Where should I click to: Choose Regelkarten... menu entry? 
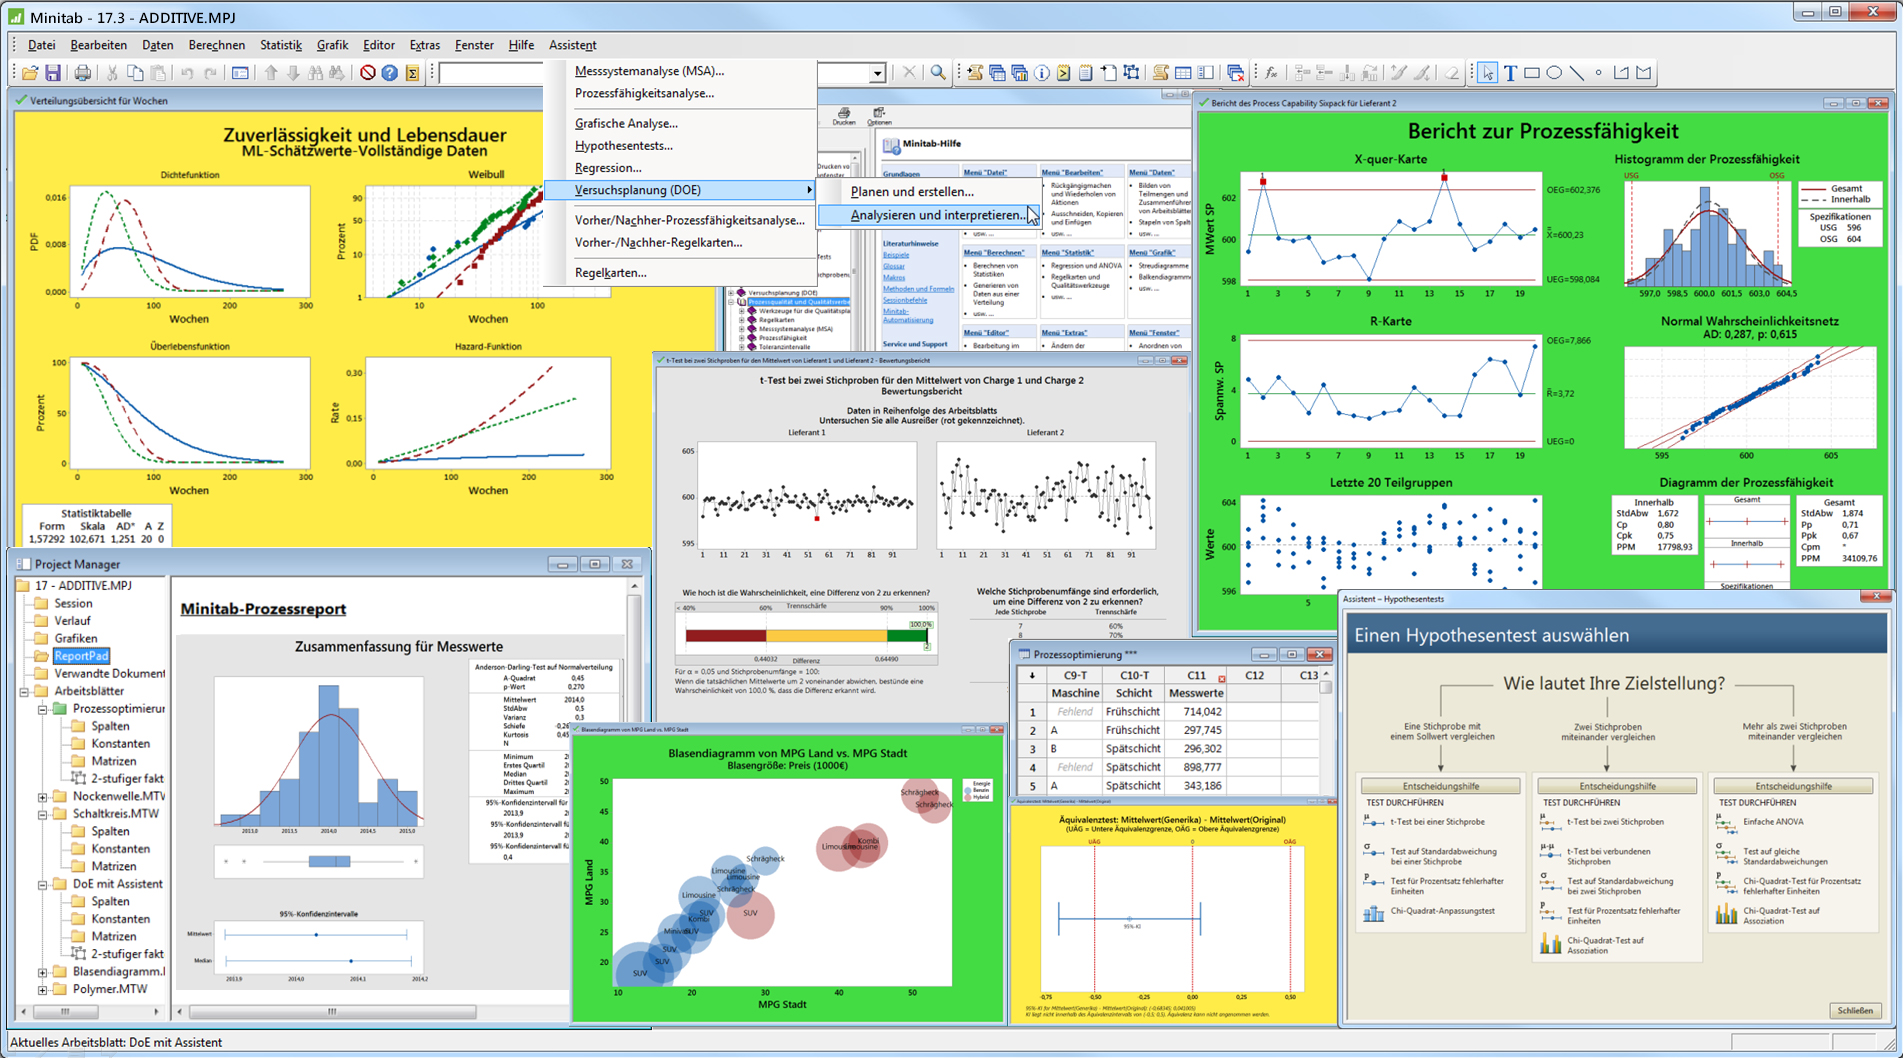point(610,273)
